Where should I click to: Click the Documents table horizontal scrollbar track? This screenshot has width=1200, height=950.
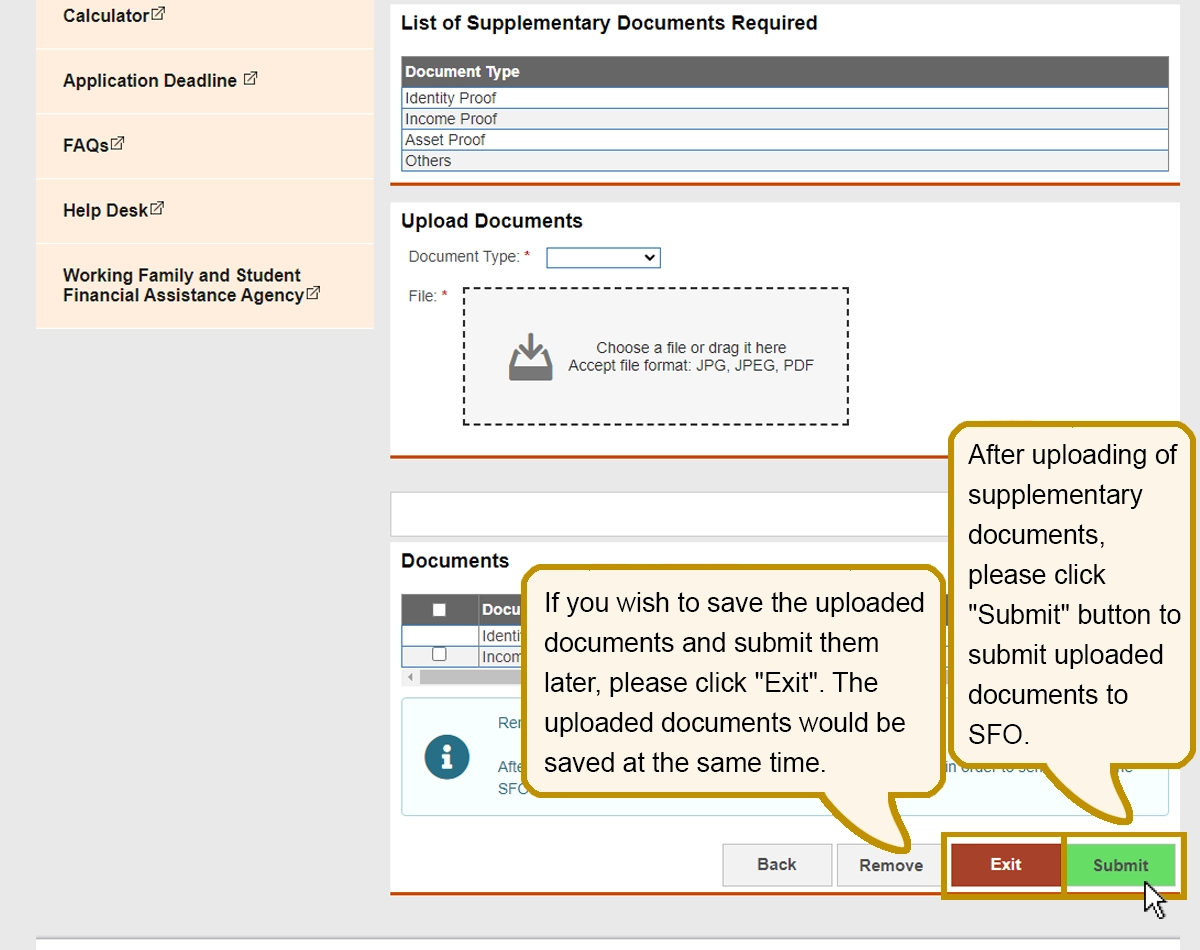tap(470, 677)
